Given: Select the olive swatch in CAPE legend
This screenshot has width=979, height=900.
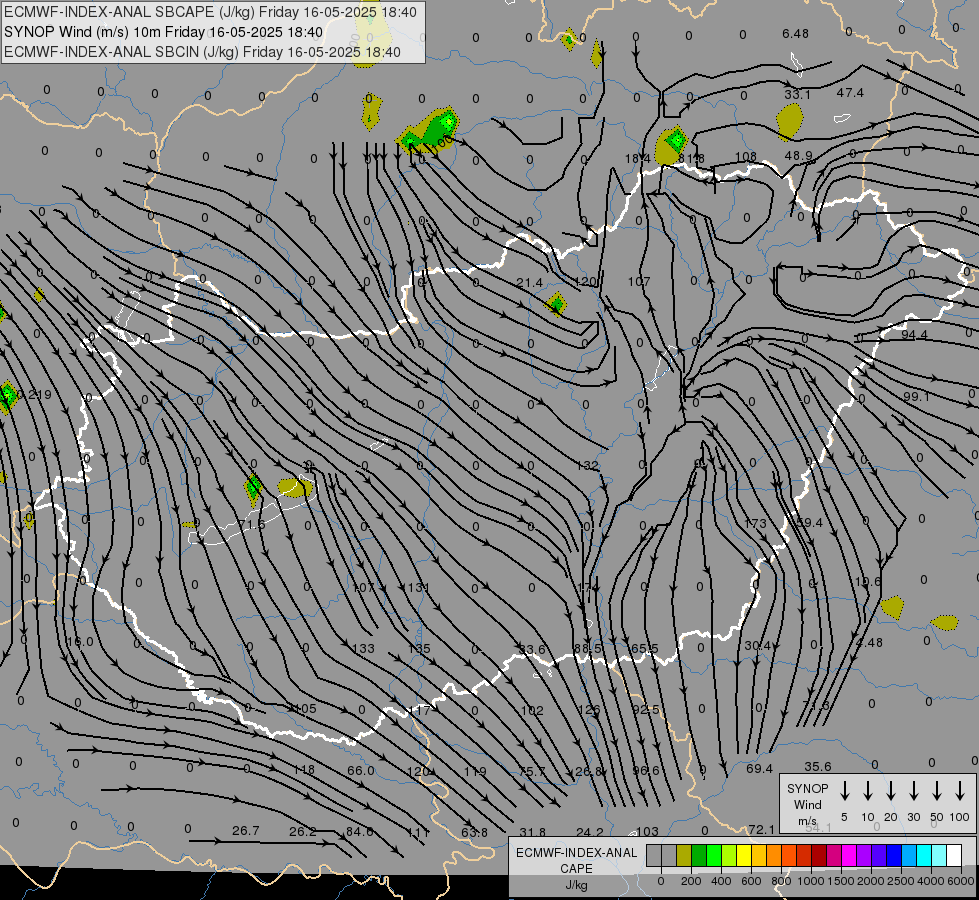Looking at the screenshot, I should click(x=684, y=856).
